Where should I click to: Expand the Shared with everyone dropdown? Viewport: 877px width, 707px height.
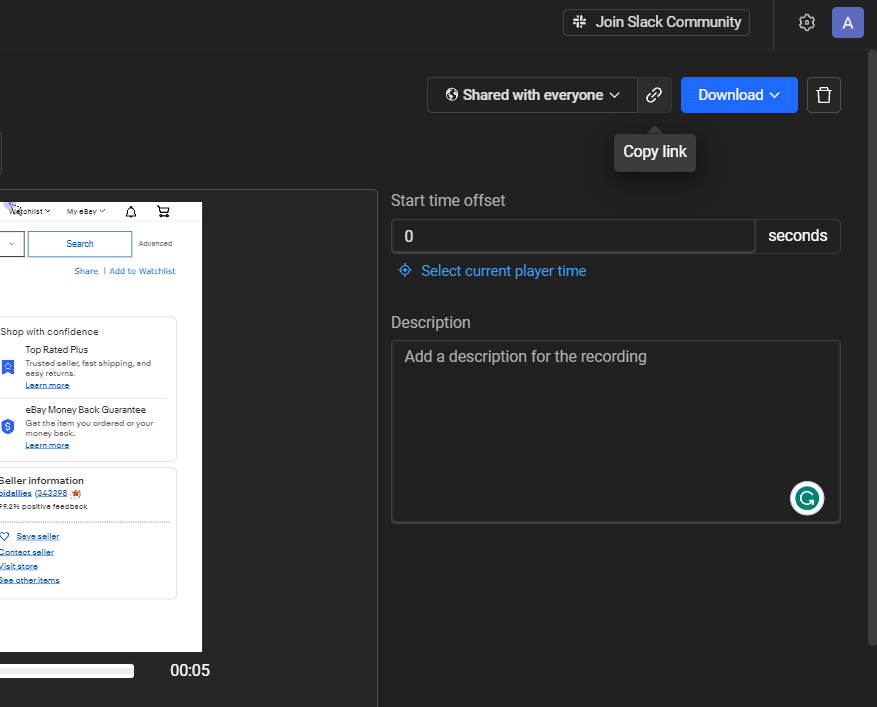(x=532, y=95)
